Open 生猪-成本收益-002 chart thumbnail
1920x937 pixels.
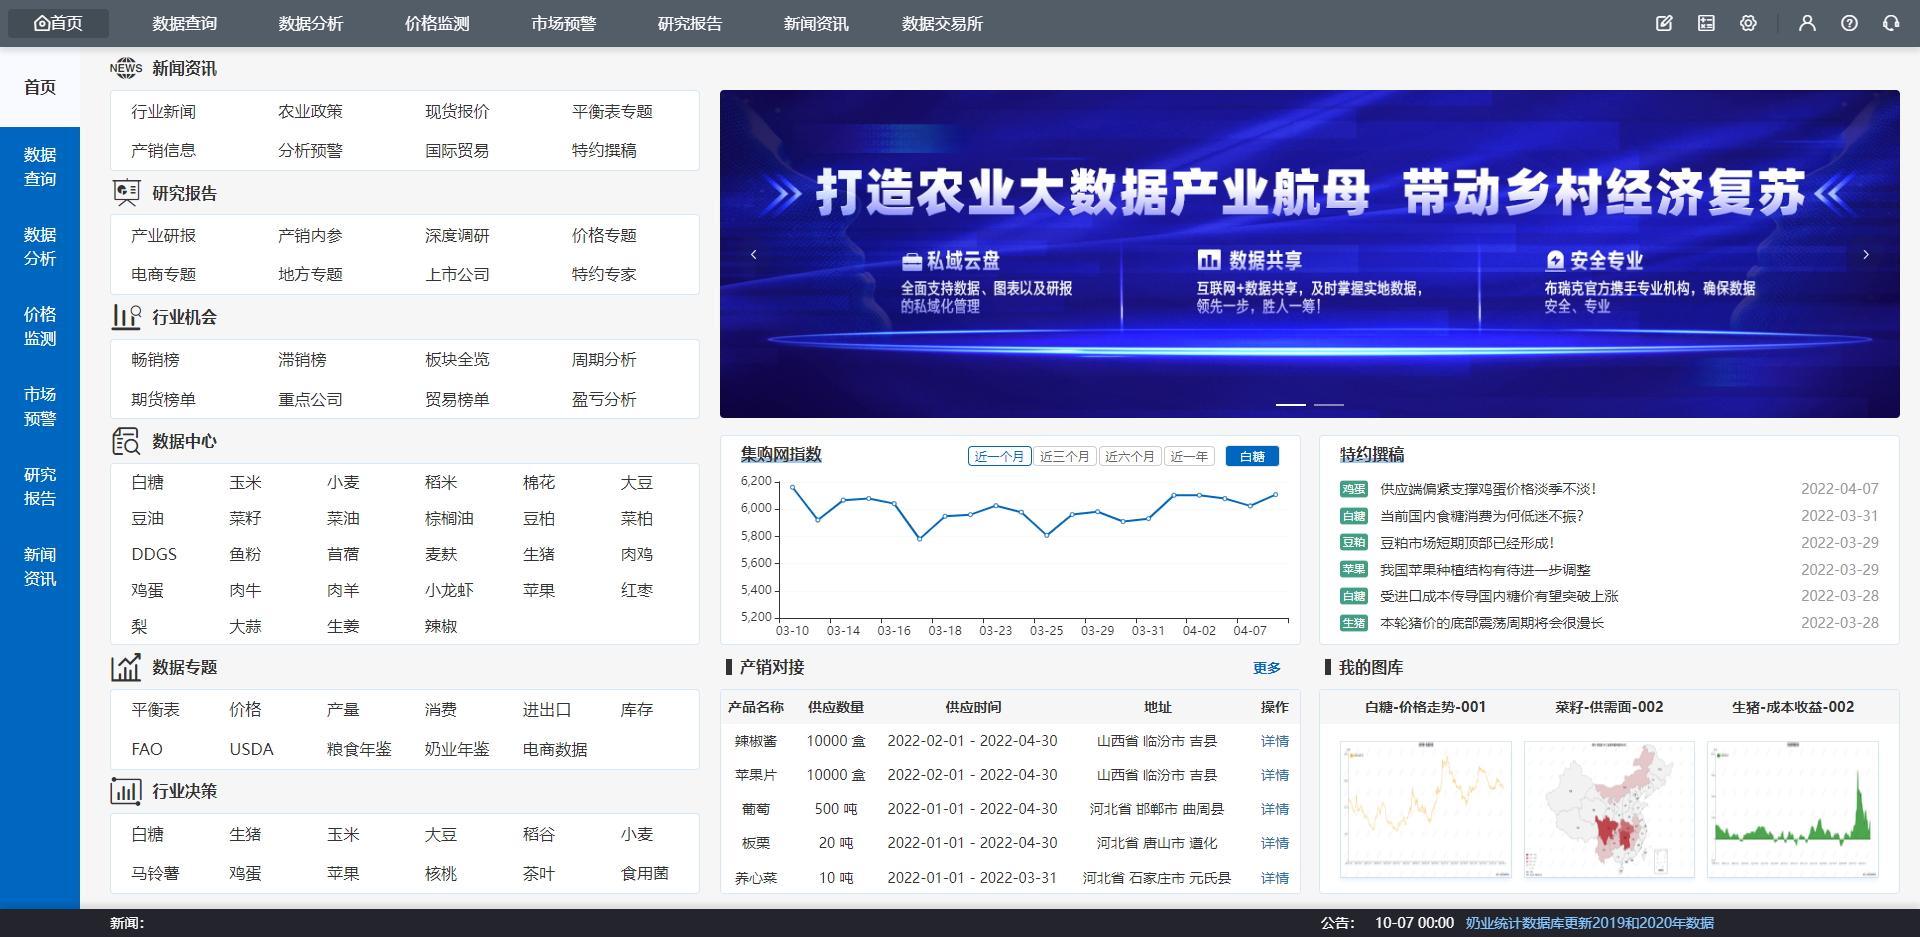click(x=1793, y=809)
